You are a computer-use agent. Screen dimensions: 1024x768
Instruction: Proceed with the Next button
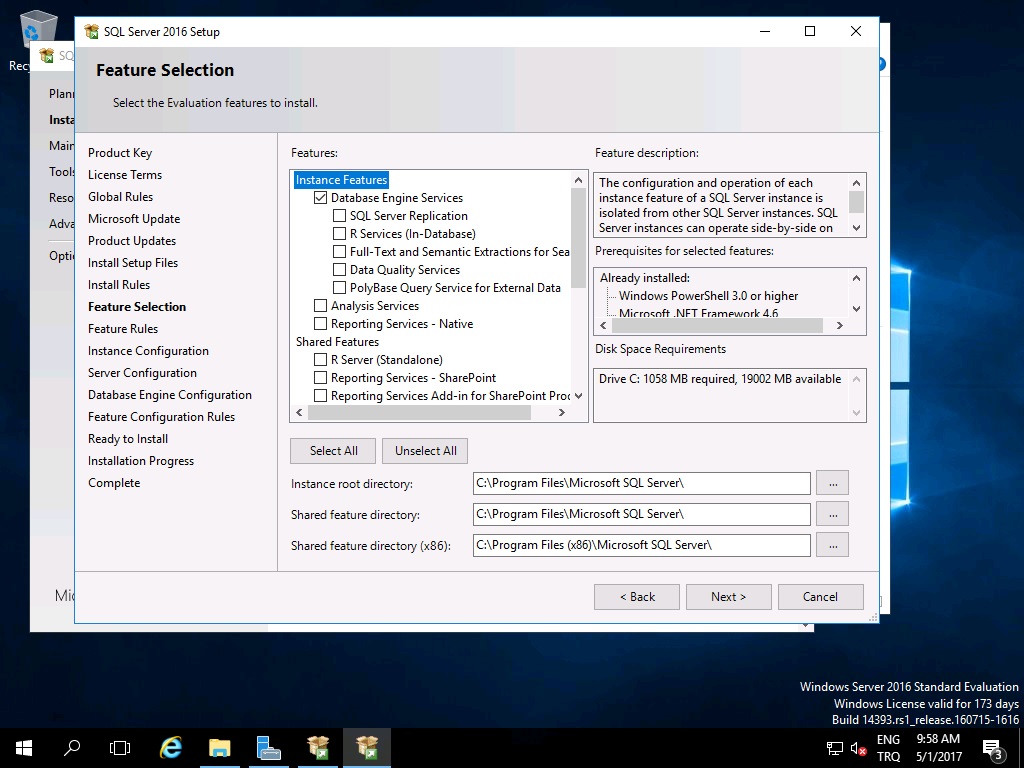(x=728, y=597)
